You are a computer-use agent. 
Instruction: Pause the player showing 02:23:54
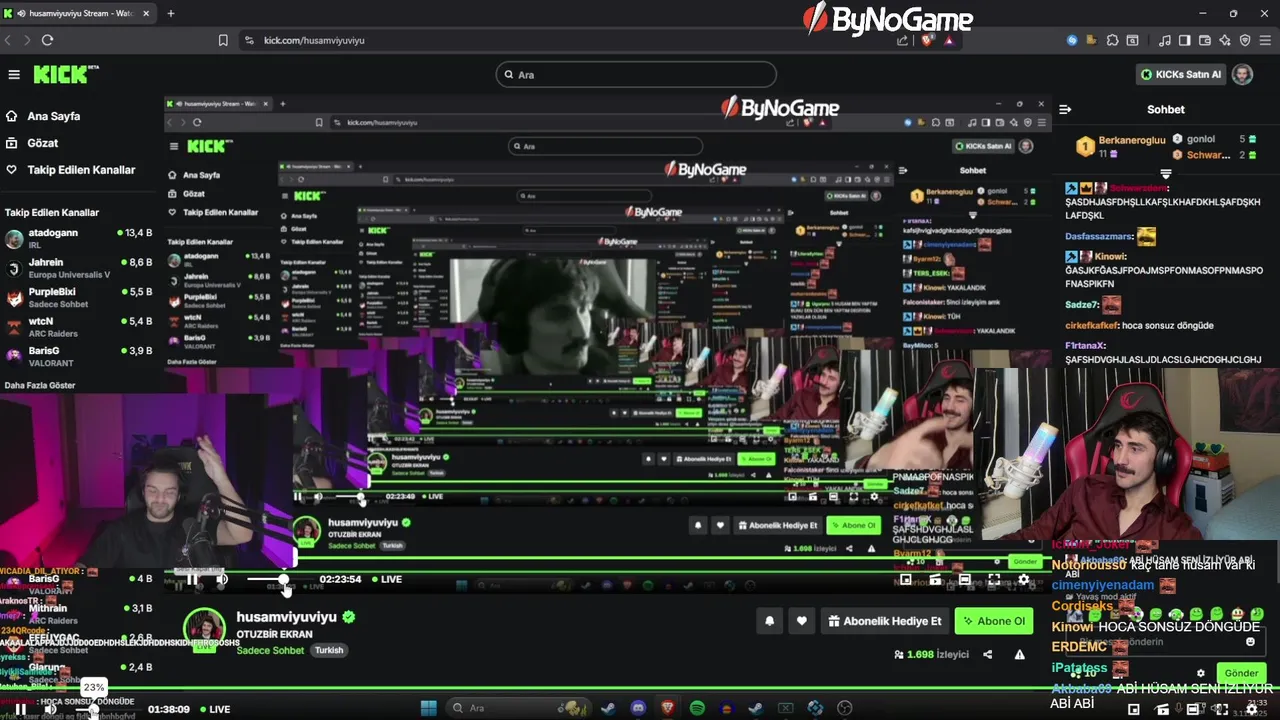tap(192, 579)
